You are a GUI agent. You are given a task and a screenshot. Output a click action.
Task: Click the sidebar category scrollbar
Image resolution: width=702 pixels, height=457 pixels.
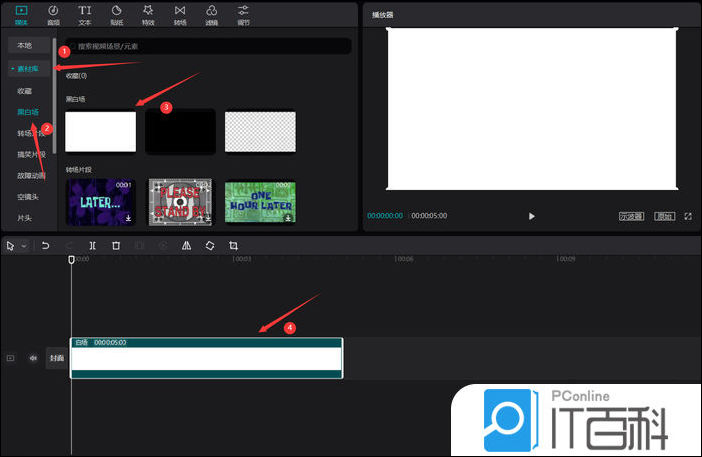coord(54,96)
